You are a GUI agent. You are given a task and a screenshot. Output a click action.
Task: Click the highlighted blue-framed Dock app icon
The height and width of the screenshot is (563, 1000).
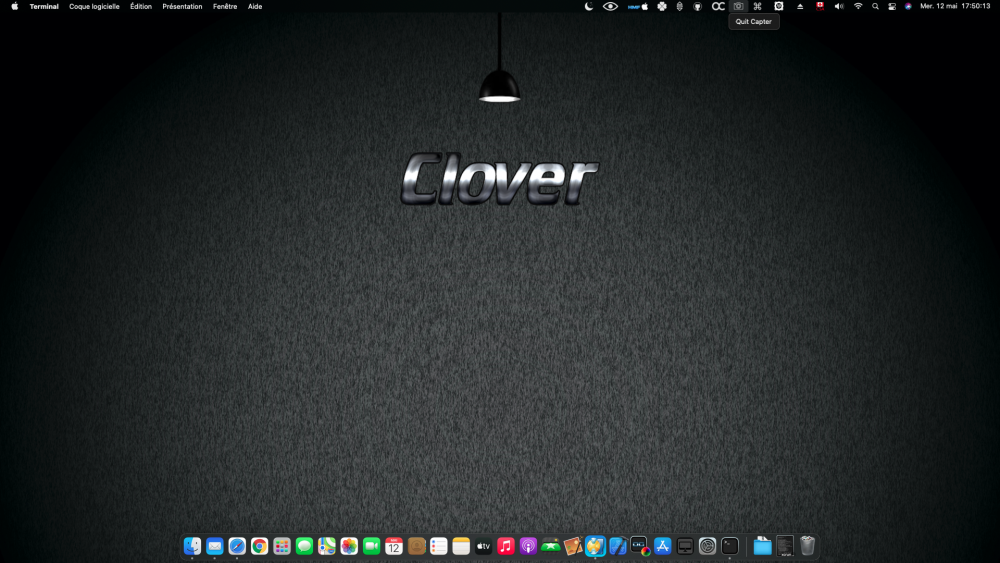(x=595, y=546)
